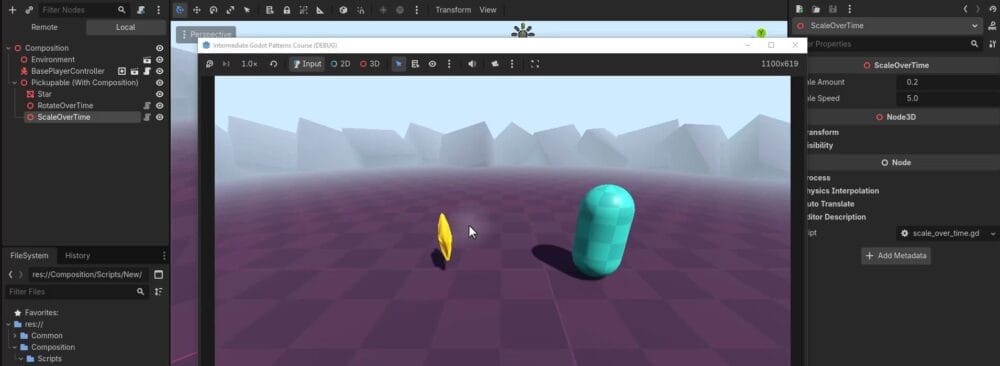Toggle use local space cube icon
Viewport: 1000px width, 366px height.
[343, 10]
